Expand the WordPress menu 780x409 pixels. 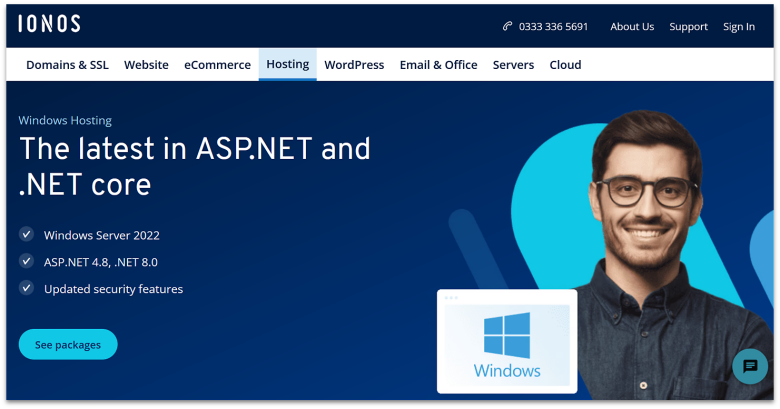[x=354, y=65]
